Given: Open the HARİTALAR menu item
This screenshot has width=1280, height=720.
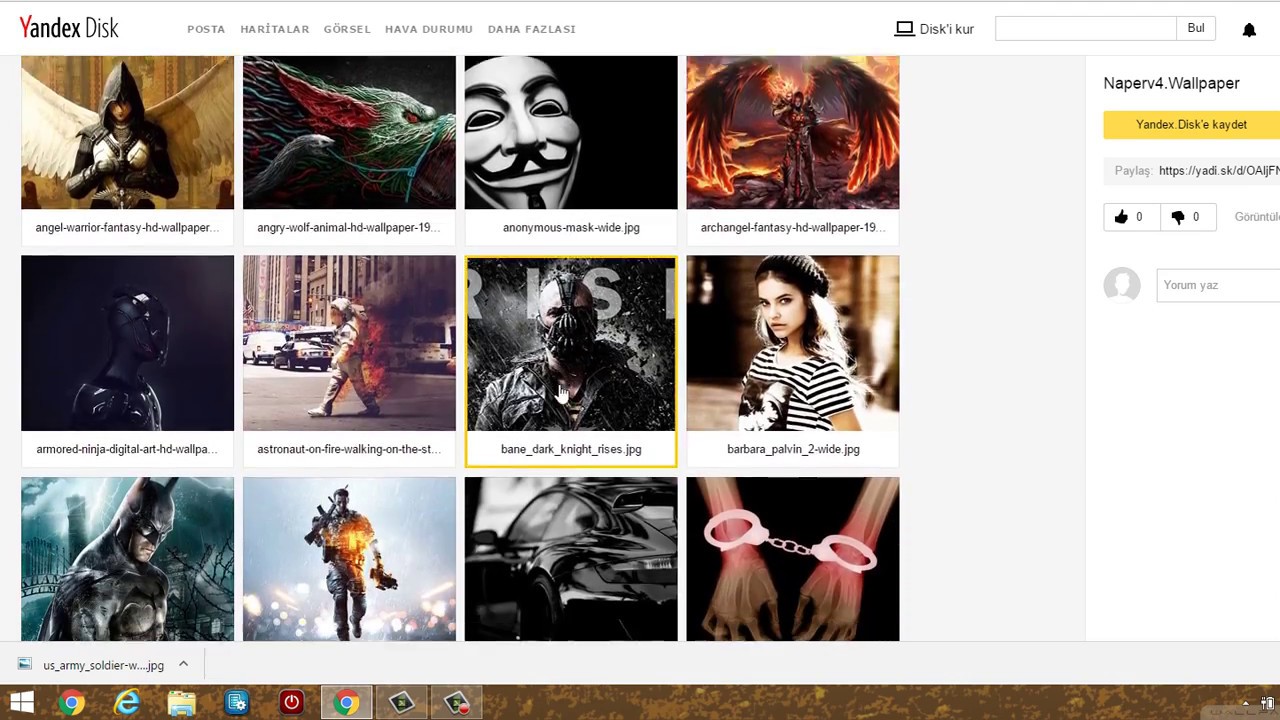Looking at the screenshot, I should tap(275, 29).
